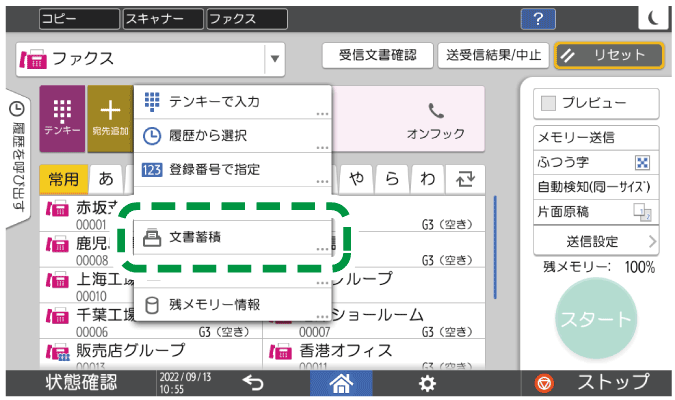Open settings with gear icon
This screenshot has width=675, height=400.
click(x=427, y=383)
